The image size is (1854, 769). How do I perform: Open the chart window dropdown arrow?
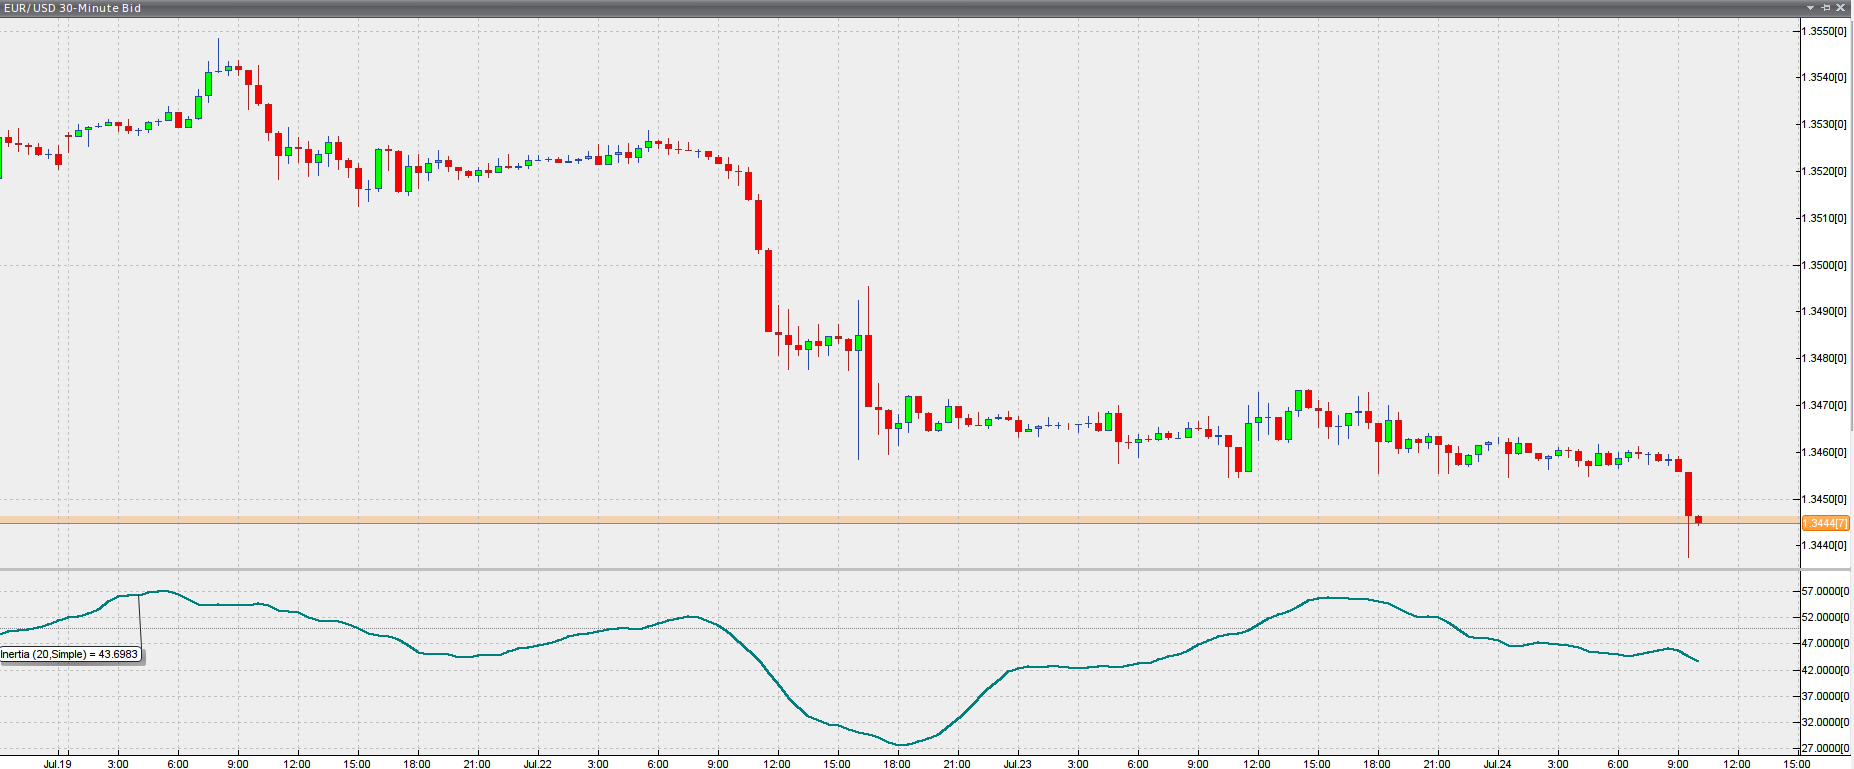click(x=1810, y=8)
